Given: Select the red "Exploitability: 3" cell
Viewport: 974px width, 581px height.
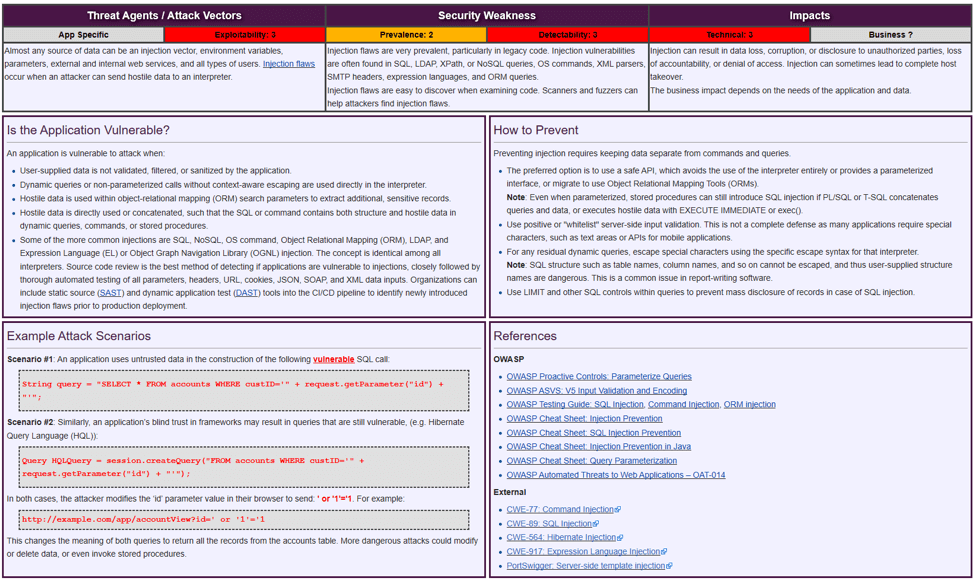Looking at the screenshot, I should [245, 35].
